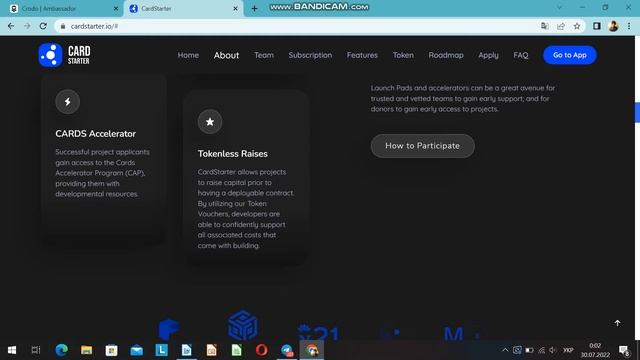Open the Chrome profile avatar
640x360 pixels.
coord(613,26)
